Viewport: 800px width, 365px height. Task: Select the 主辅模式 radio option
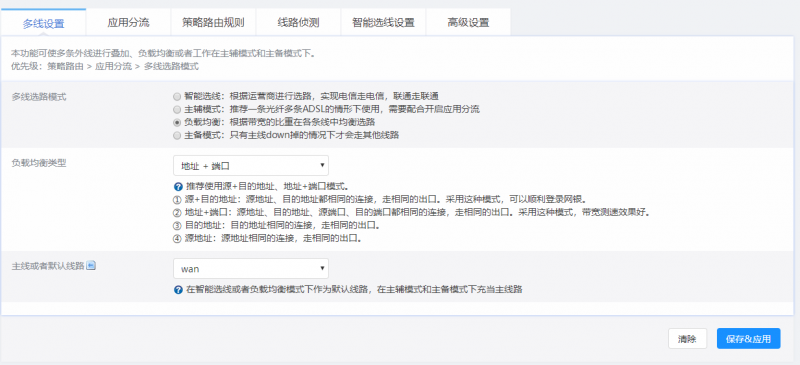point(177,109)
